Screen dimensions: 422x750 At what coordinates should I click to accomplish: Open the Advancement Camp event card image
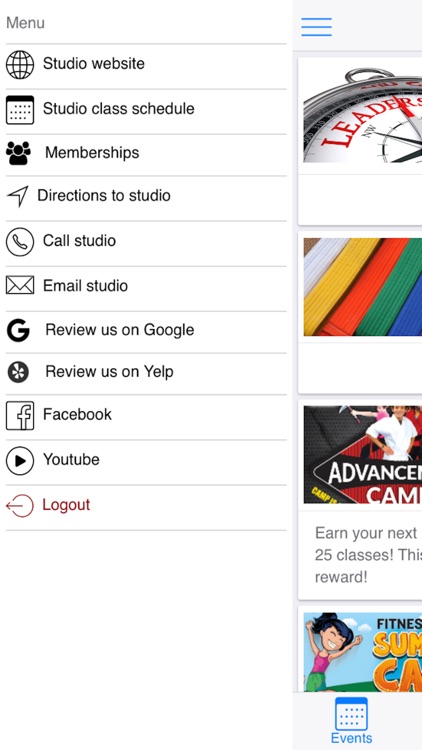point(363,454)
